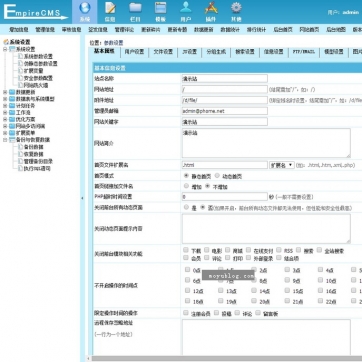Screen dimensions: 362x362
Task: Collapse the 系统设置 tree node
Action: pos(5,49)
